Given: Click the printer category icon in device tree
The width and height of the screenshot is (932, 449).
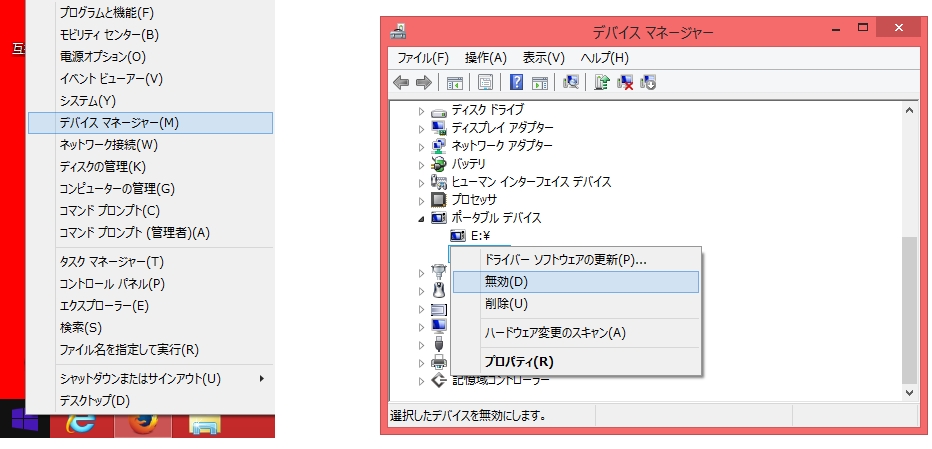Looking at the screenshot, I should 439,362.
